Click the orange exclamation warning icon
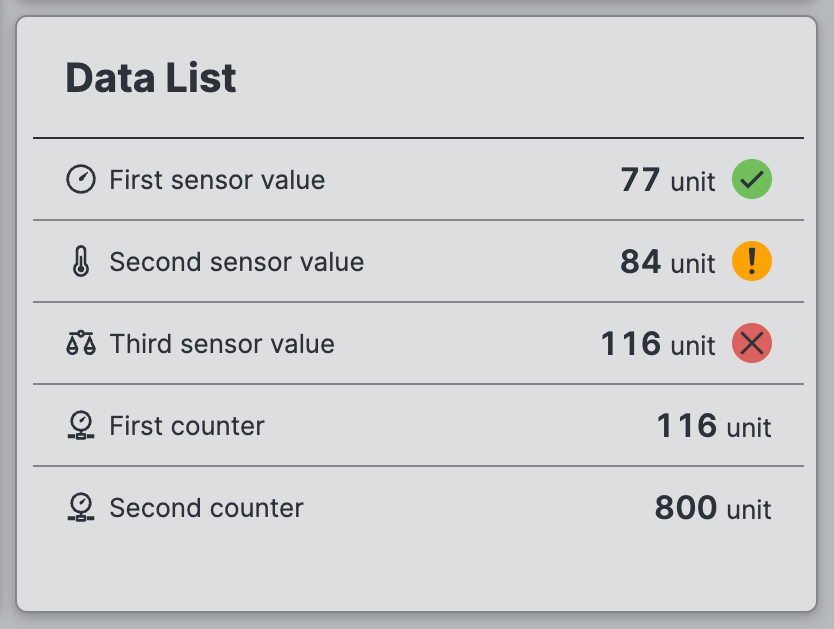The height and width of the screenshot is (629, 834). [752, 262]
